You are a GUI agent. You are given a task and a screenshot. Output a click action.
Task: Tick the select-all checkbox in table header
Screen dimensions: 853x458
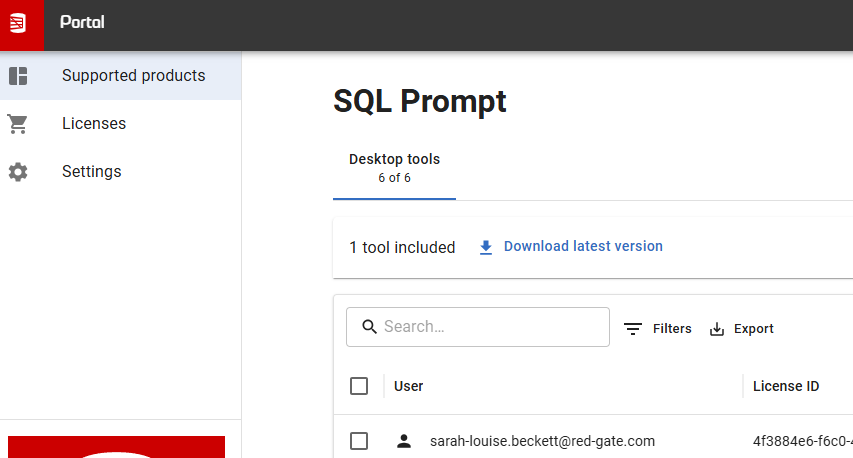[x=359, y=386]
